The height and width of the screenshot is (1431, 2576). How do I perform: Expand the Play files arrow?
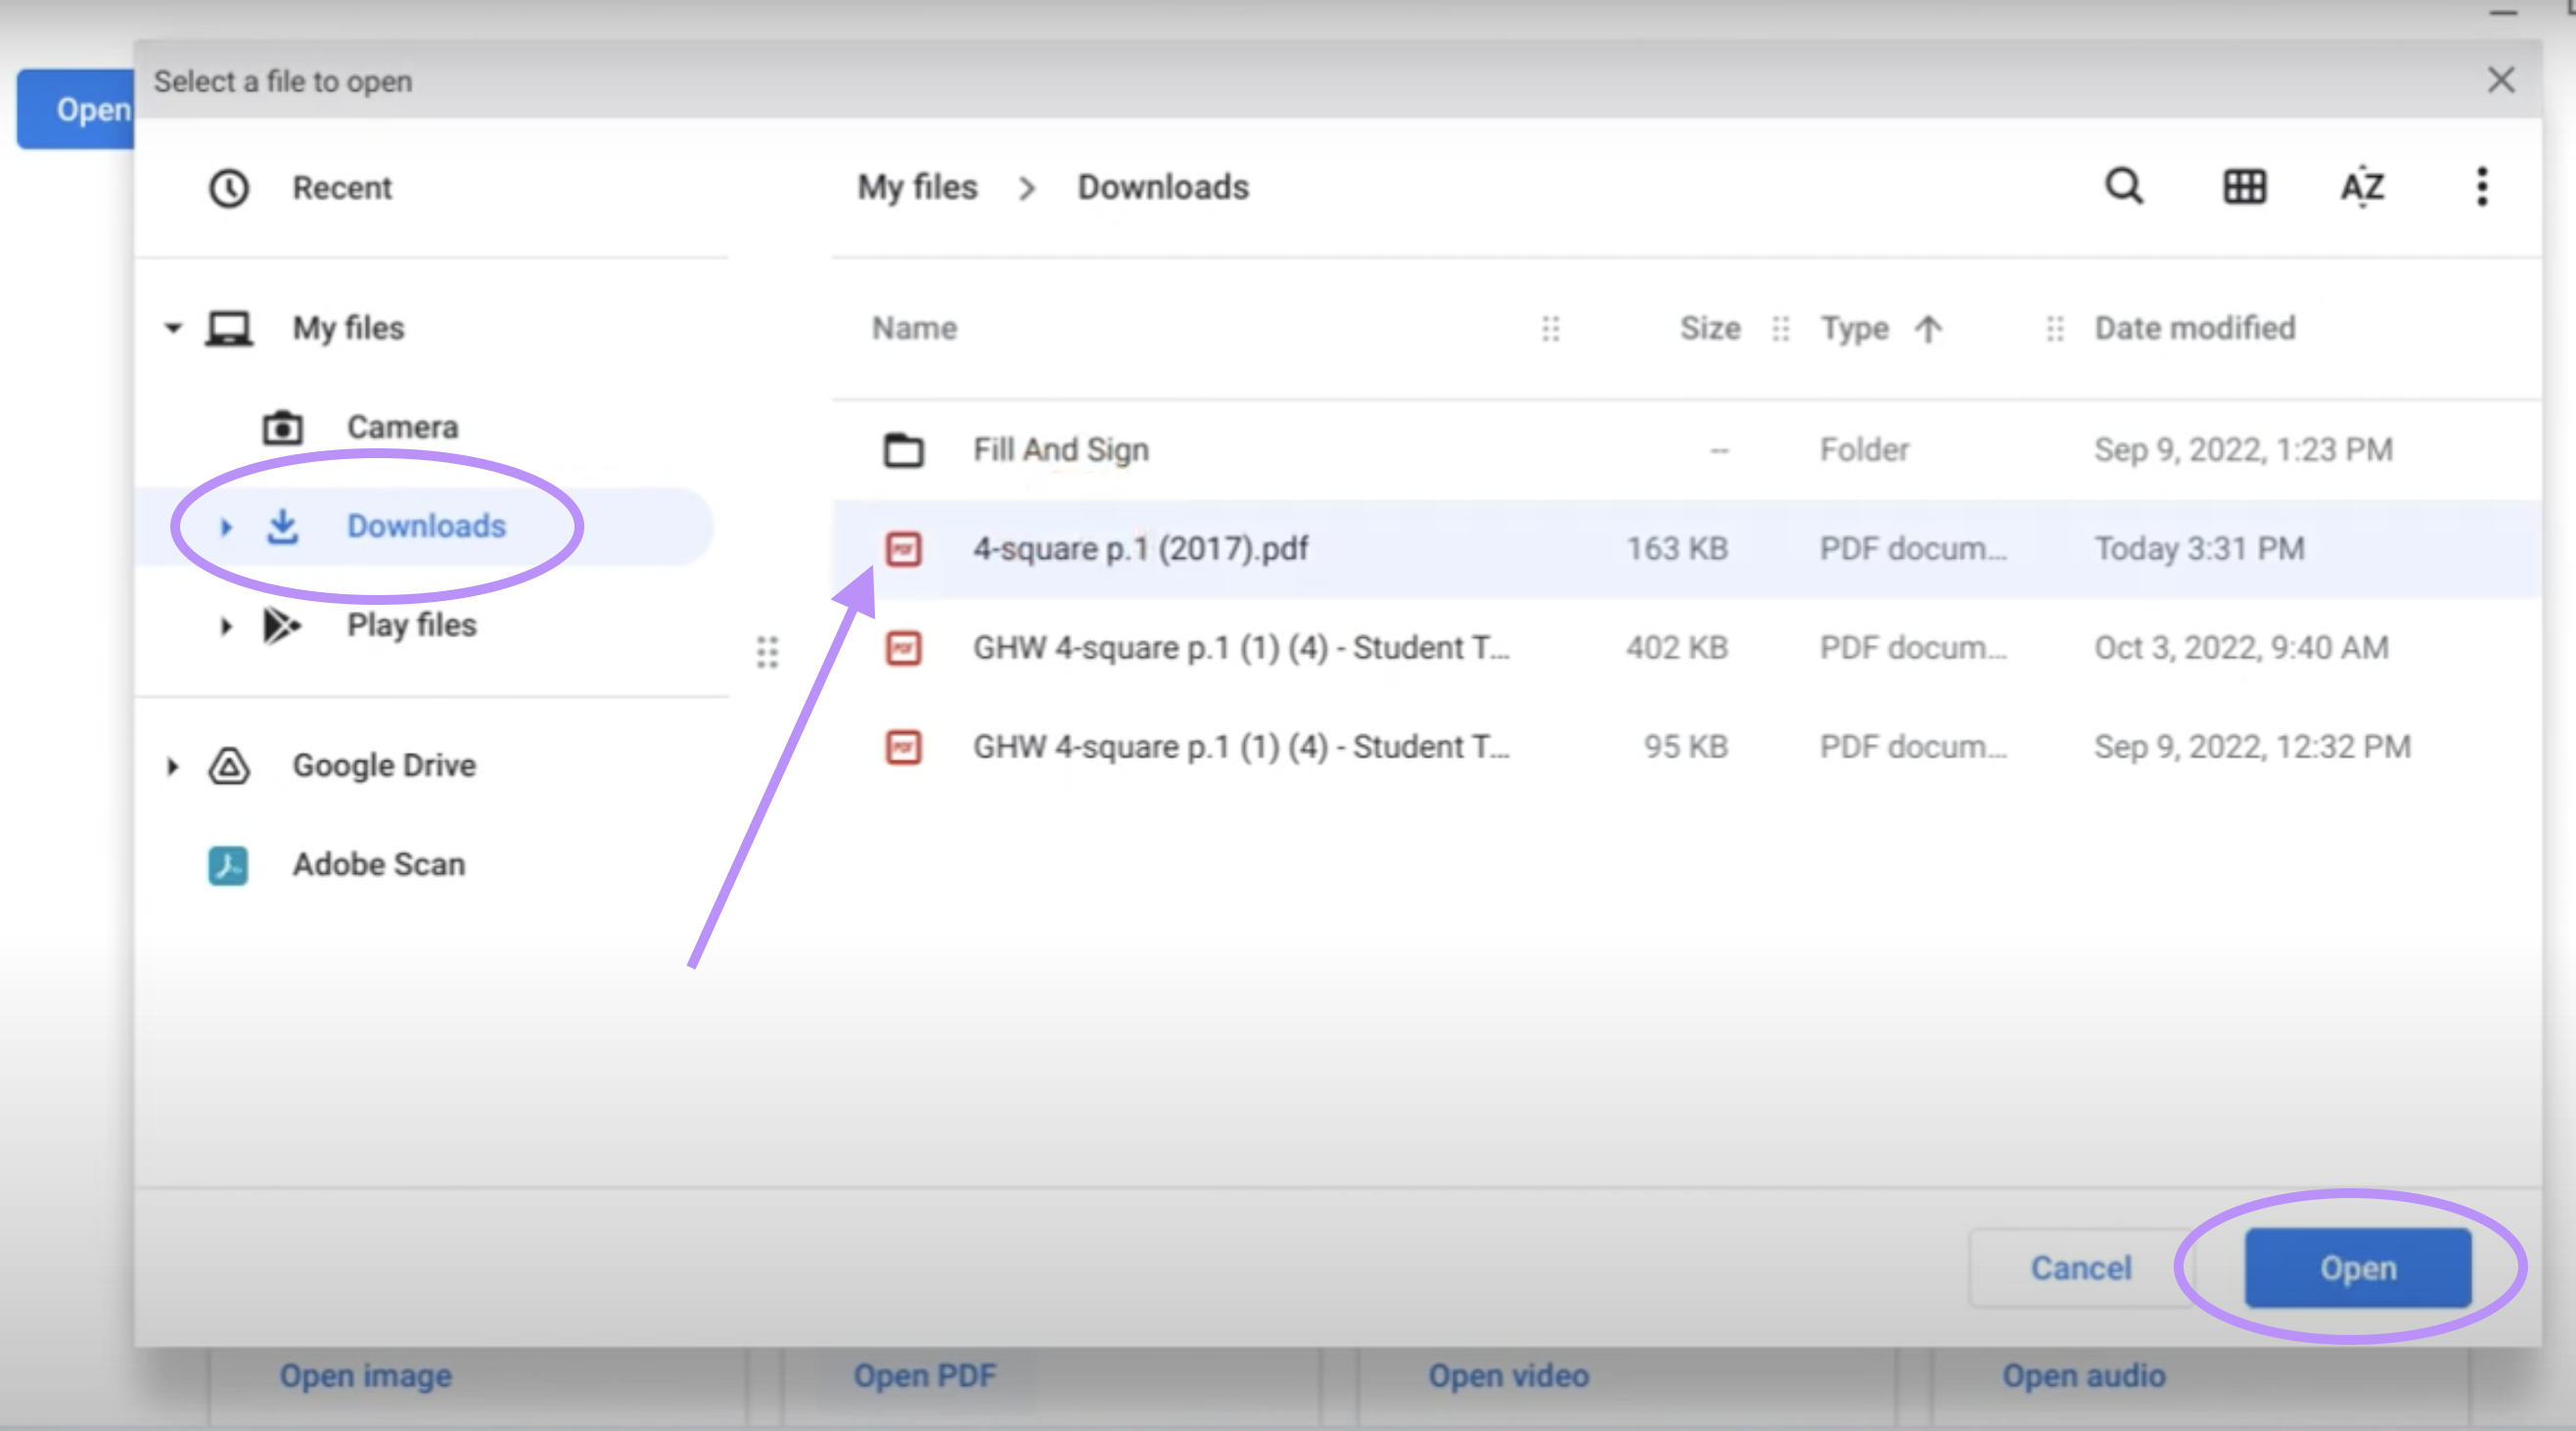click(x=226, y=626)
